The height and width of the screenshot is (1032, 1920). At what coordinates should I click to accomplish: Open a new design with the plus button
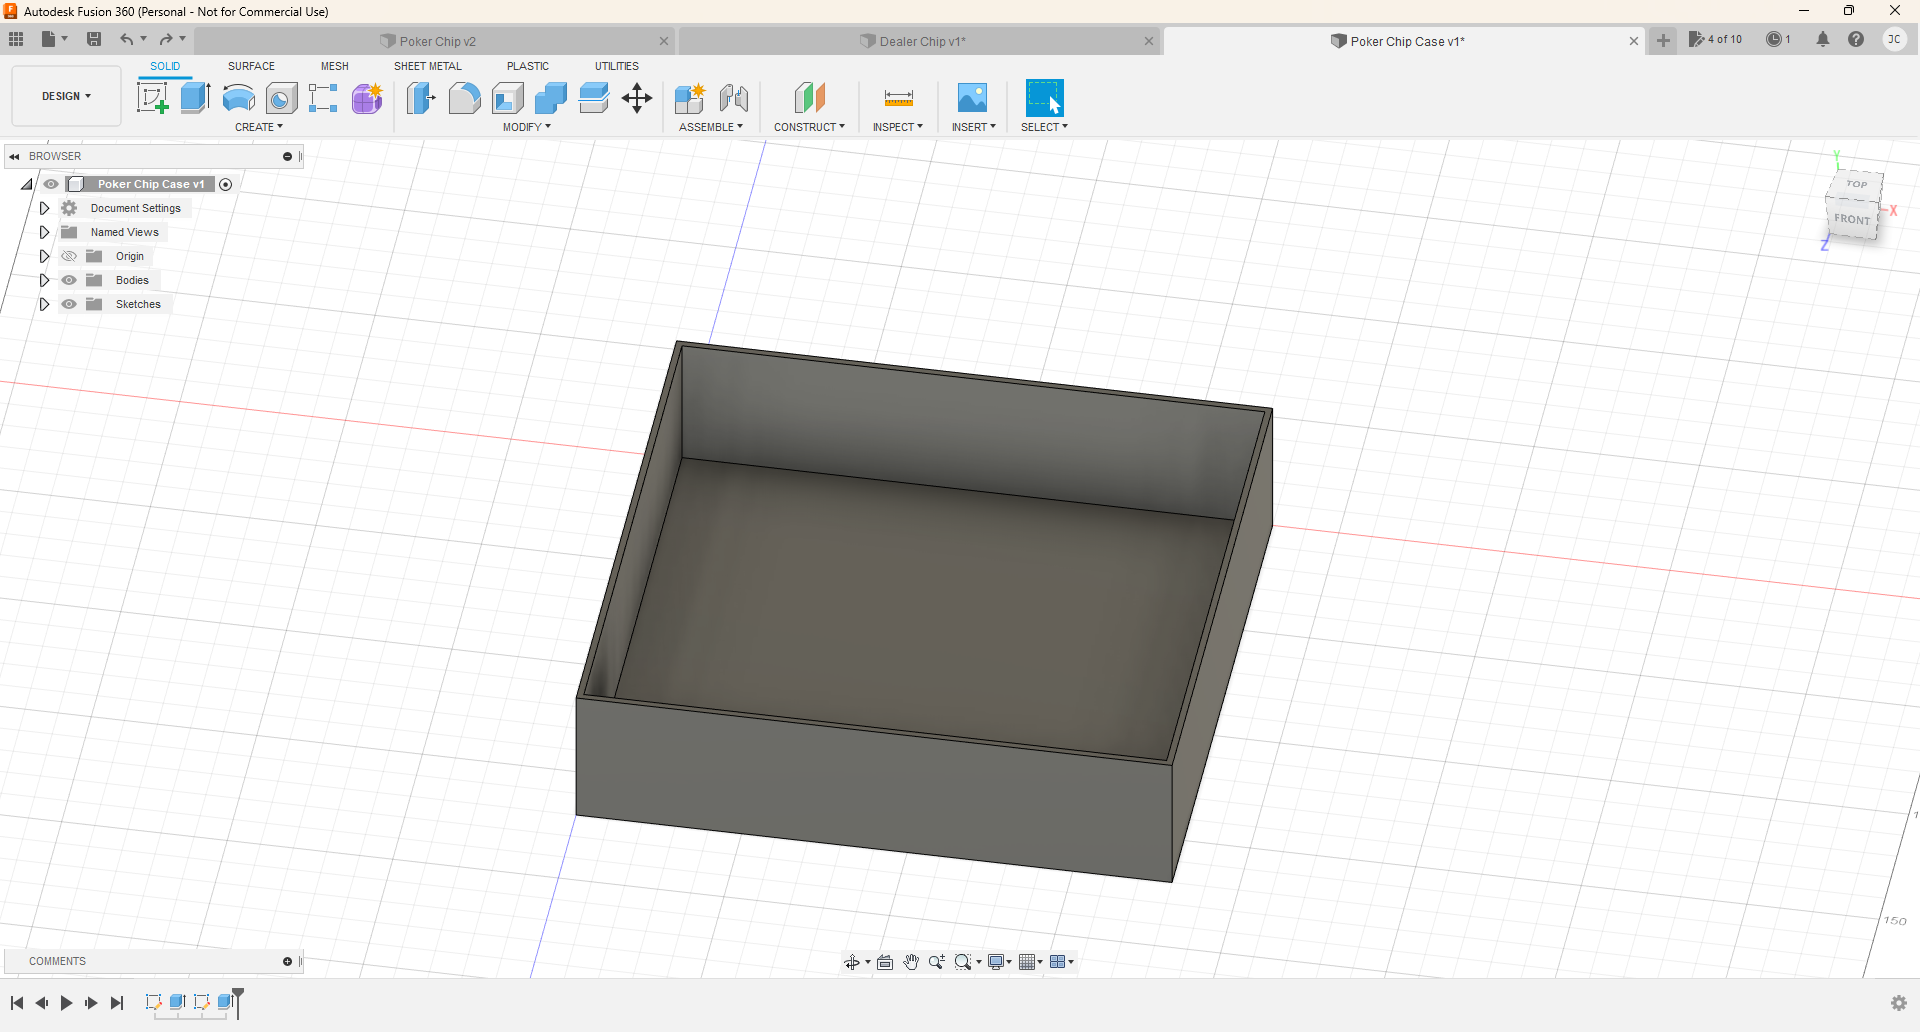[1663, 41]
